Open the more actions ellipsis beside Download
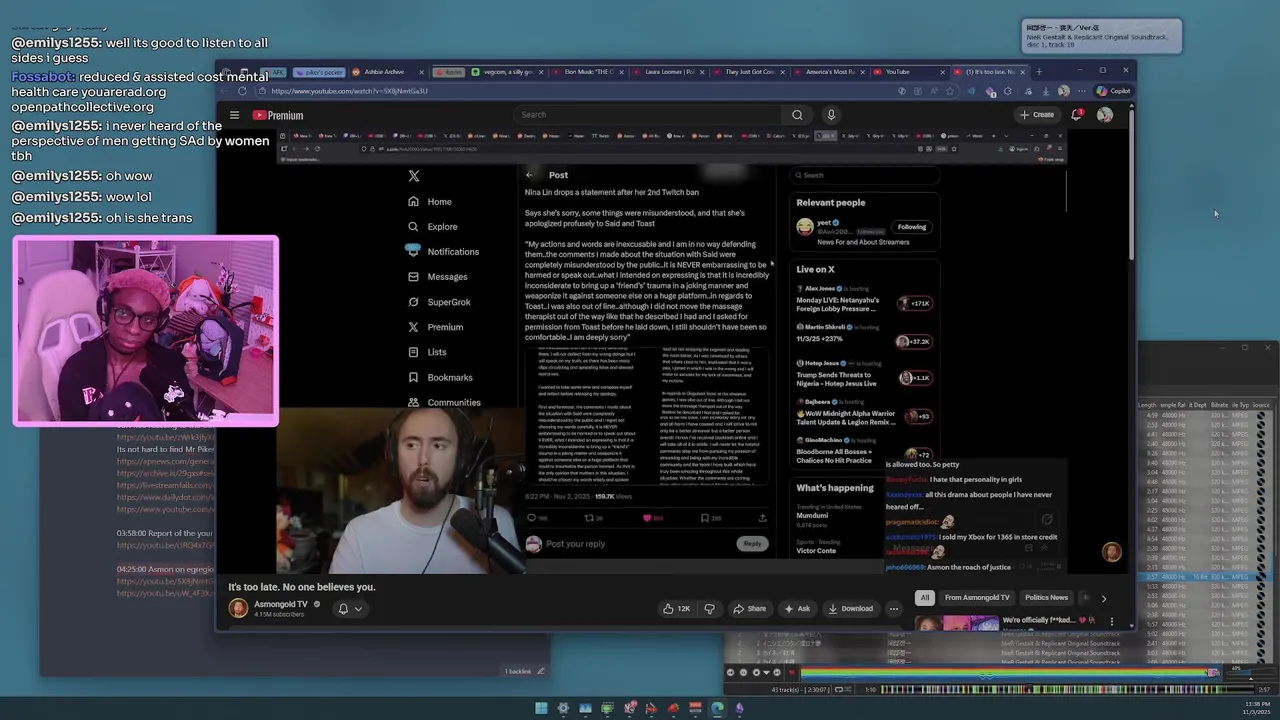Image resolution: width=1280 pixels, height=720 pixels. click(x=893, y=608)
